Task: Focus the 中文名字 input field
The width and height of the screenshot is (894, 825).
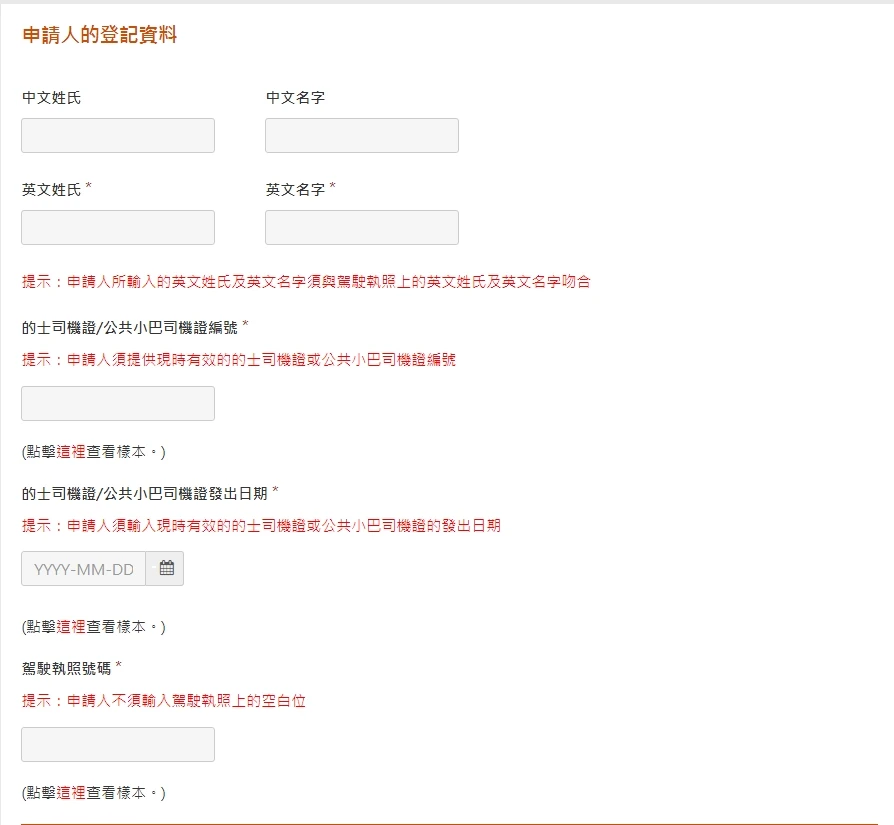Action: tap(362, 136)
